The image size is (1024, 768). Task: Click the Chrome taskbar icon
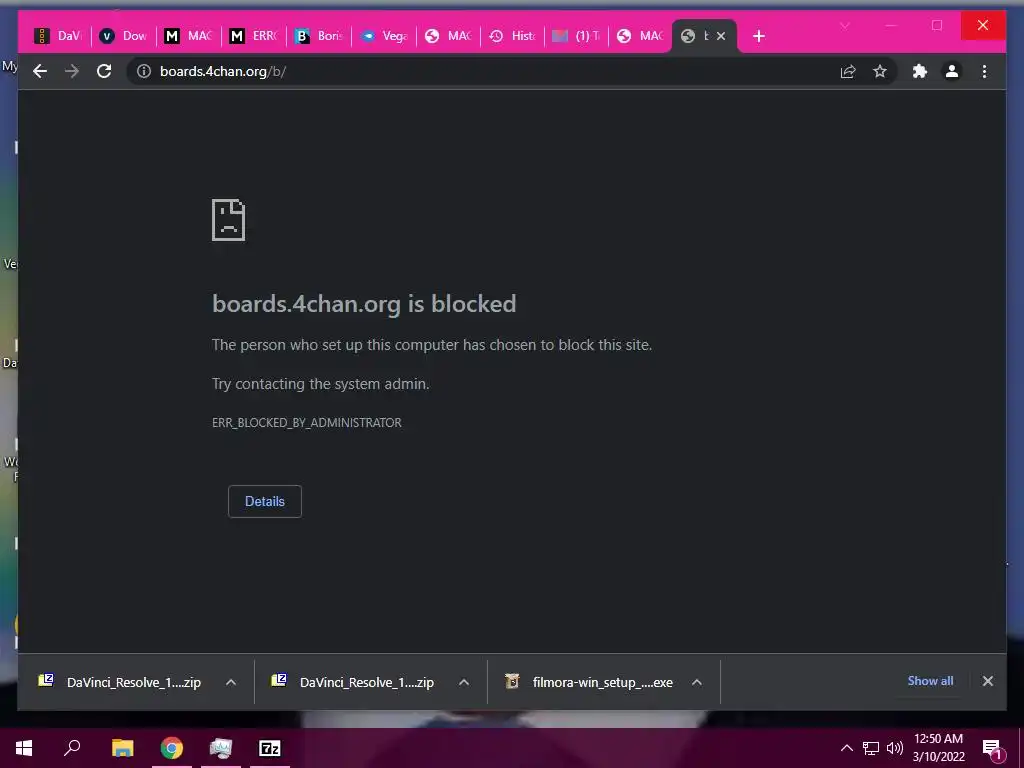pos(172,748)
